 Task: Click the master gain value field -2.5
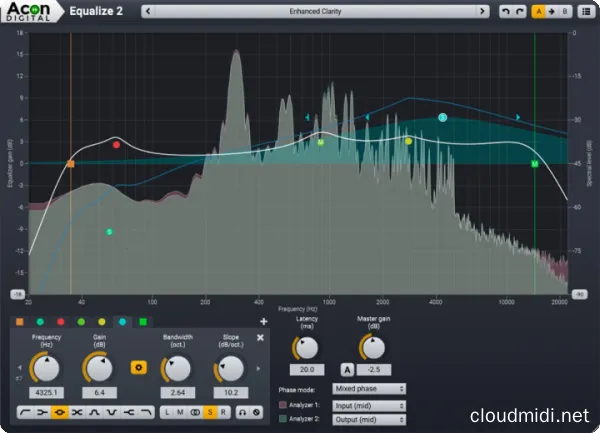pyautogui.click(x=374, y=370)
